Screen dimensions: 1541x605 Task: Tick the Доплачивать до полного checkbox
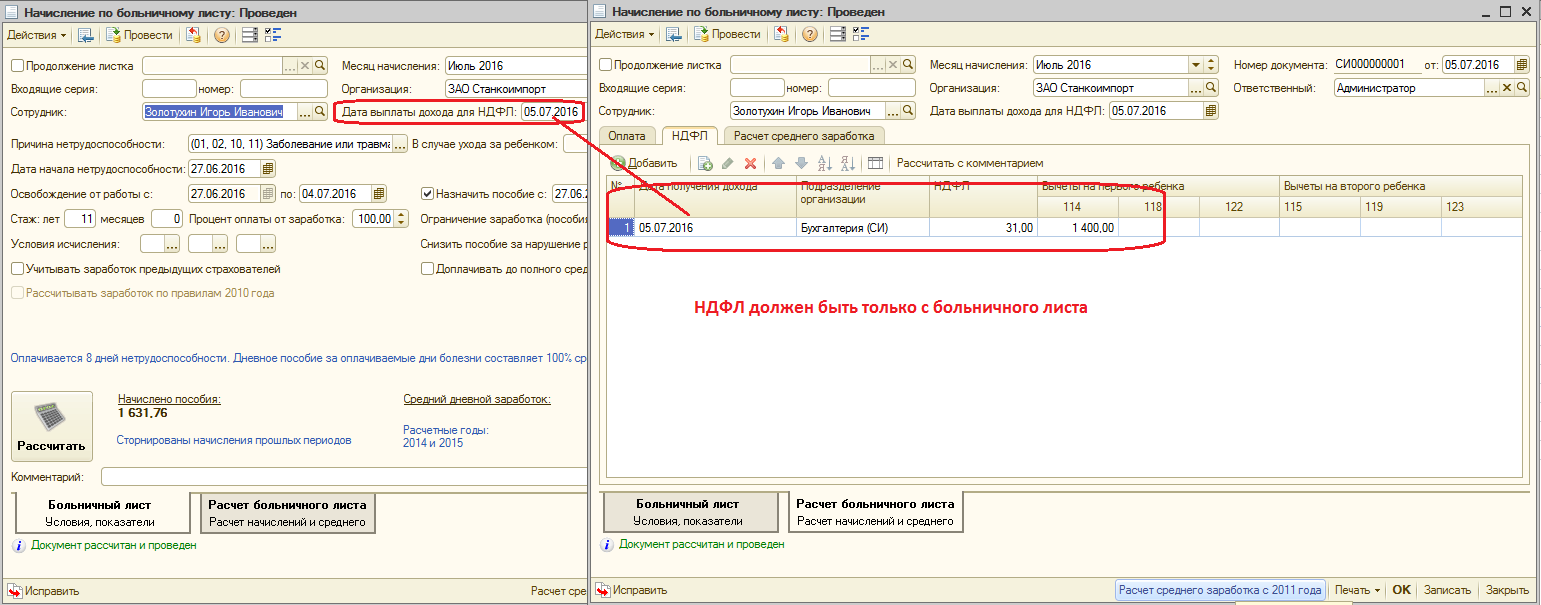[x=428, y=269]
